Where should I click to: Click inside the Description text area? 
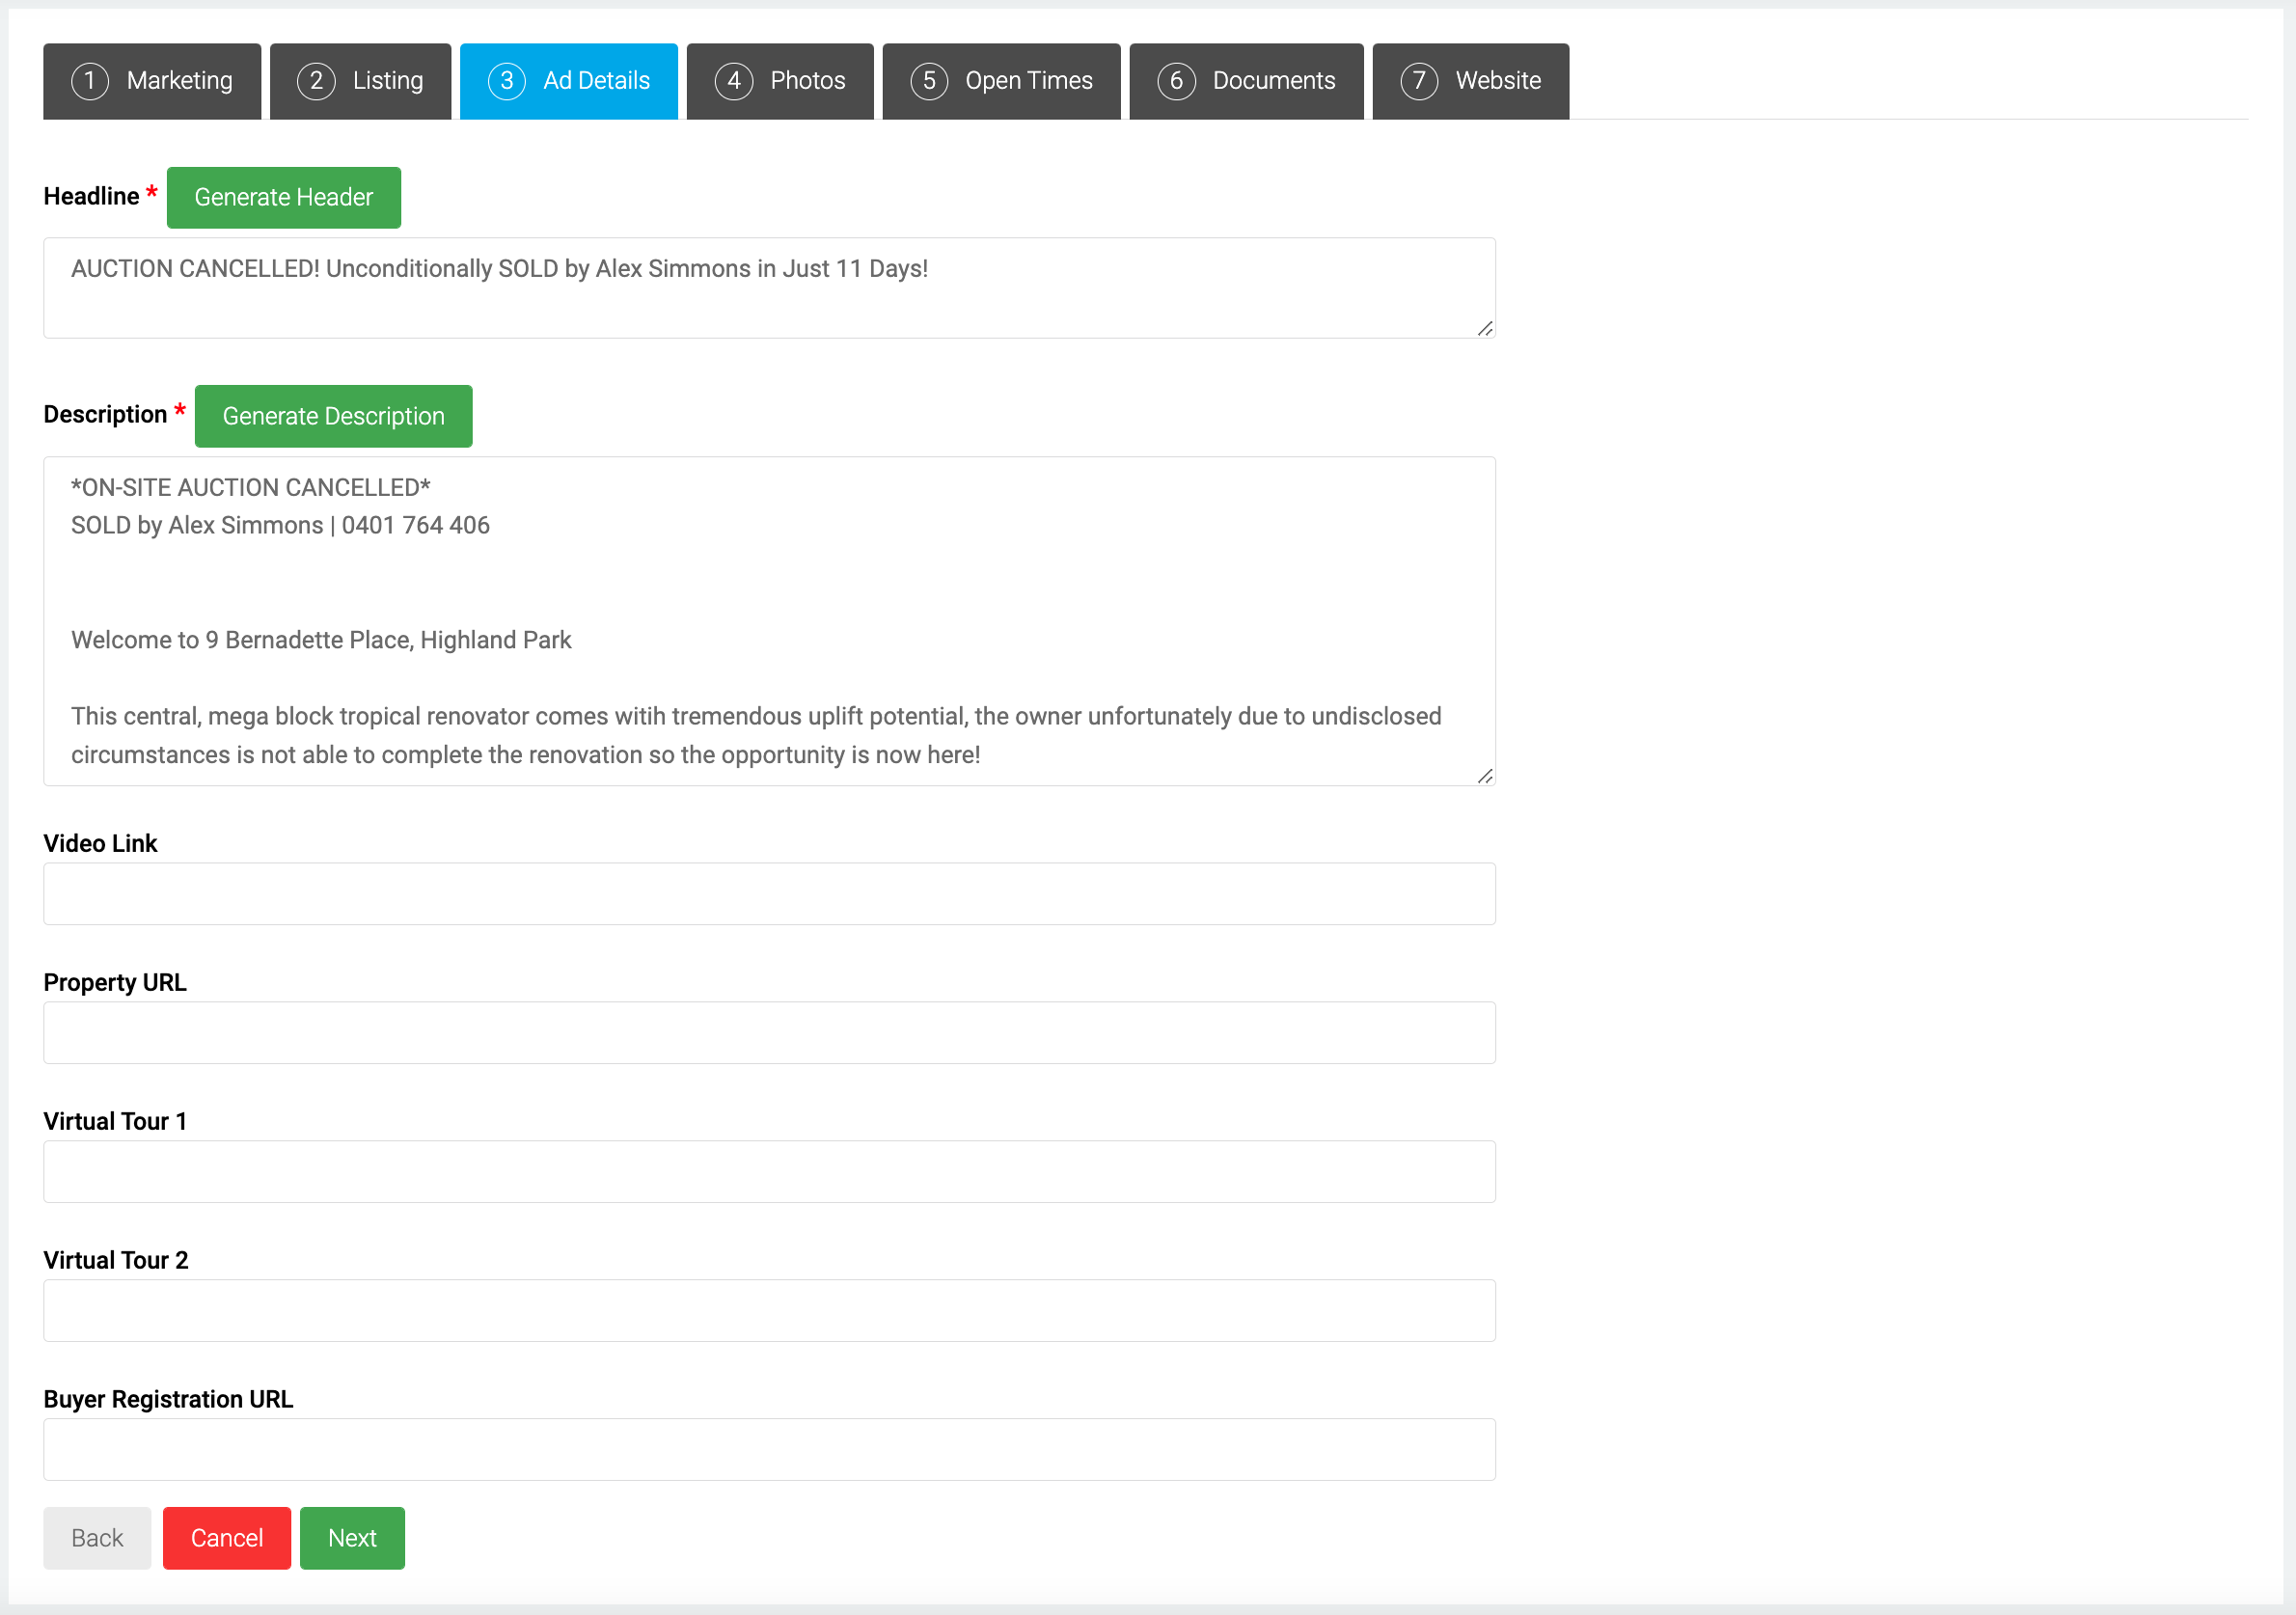click(x=768, y=620)
